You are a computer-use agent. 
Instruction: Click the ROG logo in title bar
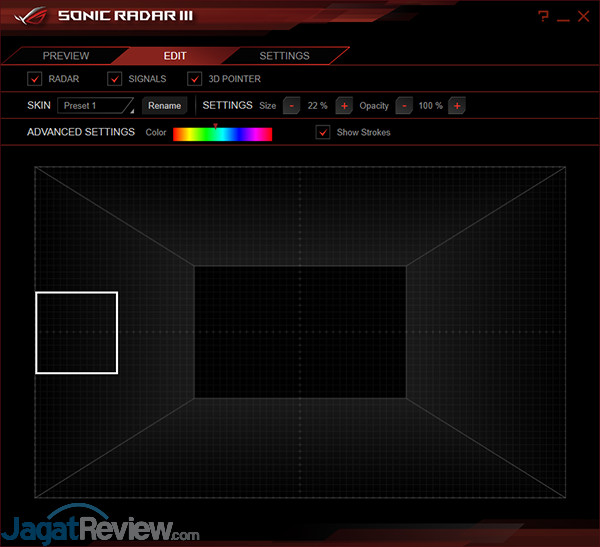point(31,15)
